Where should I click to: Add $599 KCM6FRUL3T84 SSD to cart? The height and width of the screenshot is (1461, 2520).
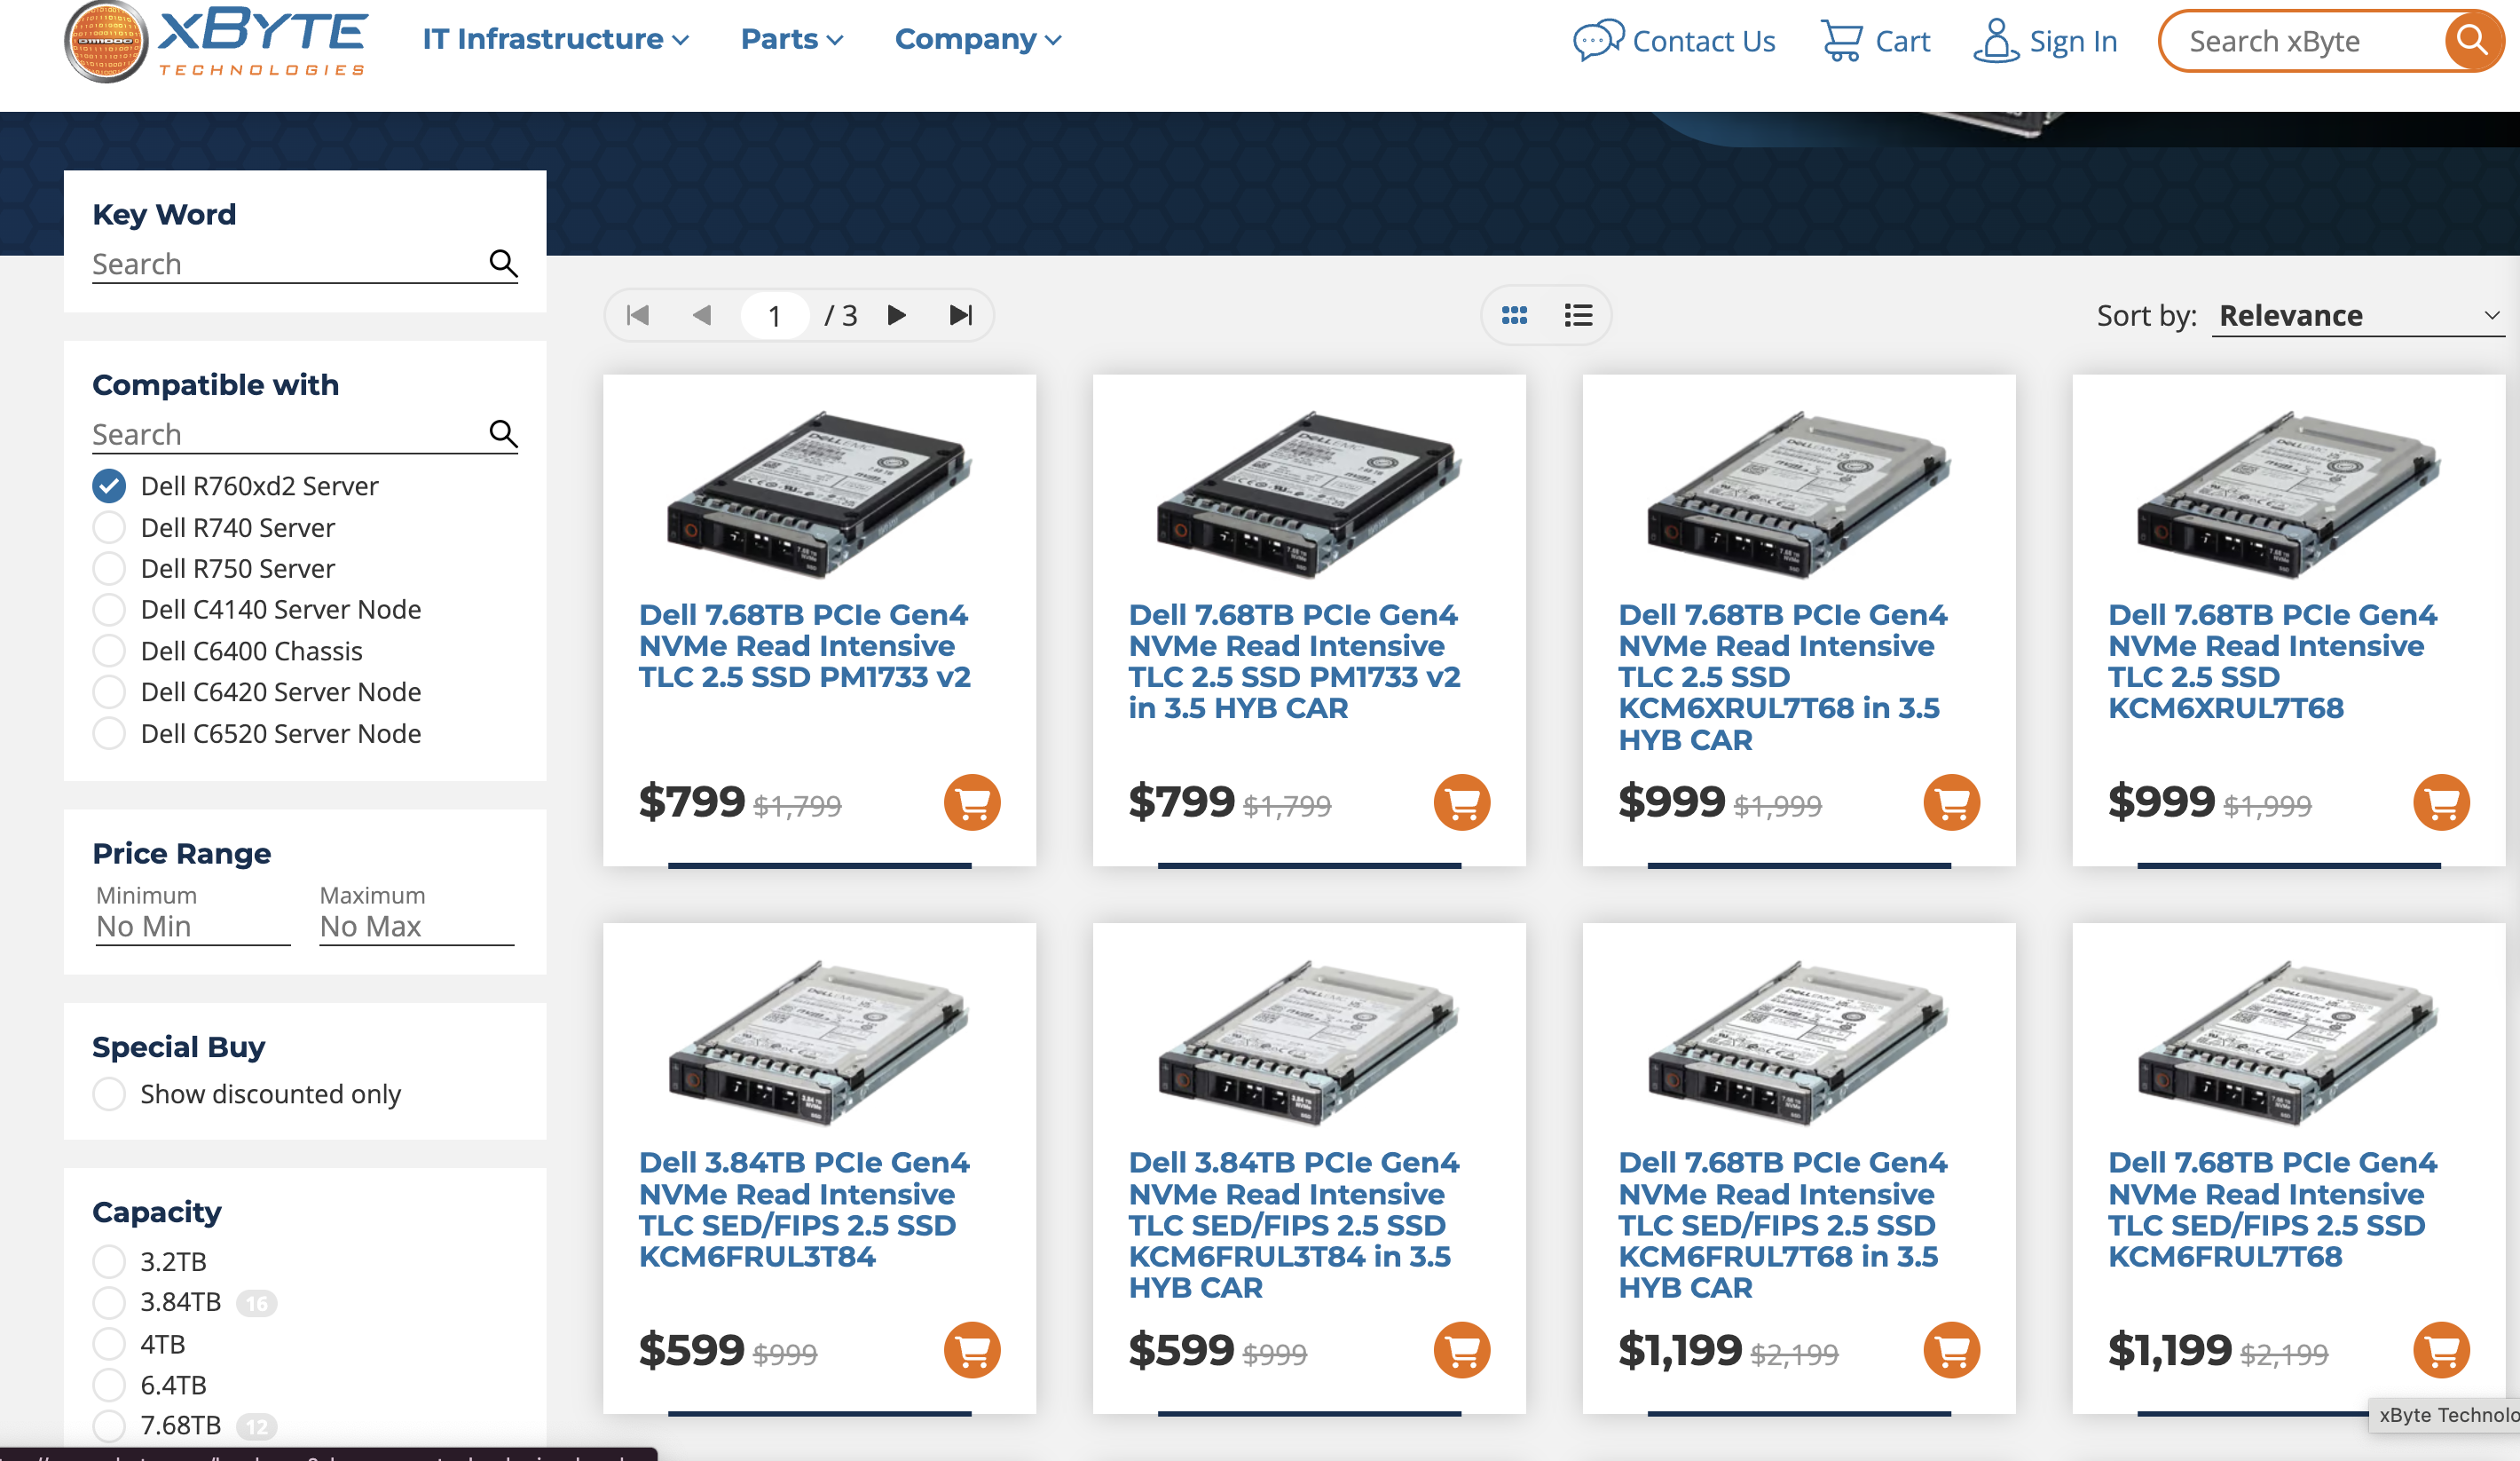click(971, 1350)
